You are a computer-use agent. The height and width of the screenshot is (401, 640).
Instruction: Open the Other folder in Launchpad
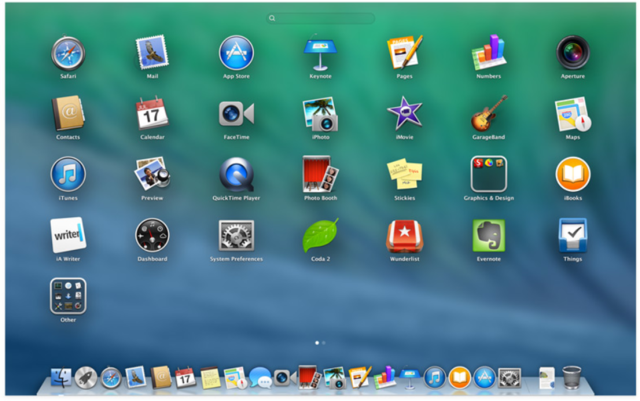click(x=68, y=296)
